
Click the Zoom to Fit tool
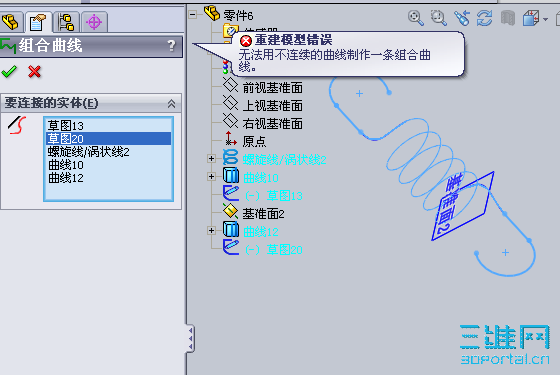[416, 18]
